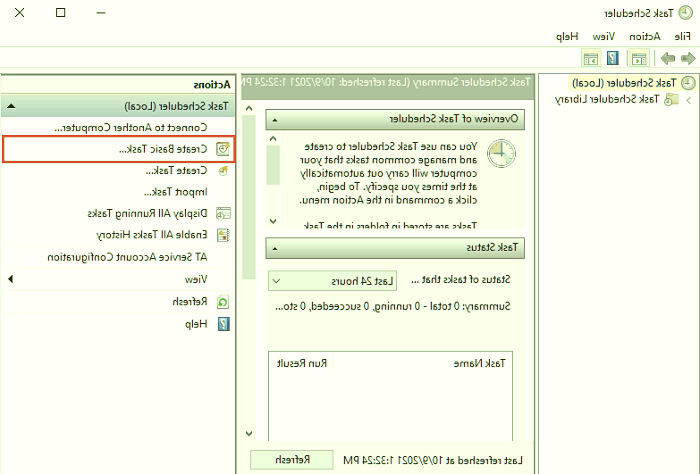Click the summary pane scroll up arrow
This screenshot has width=700, height=474.
[x=249, y=108]
